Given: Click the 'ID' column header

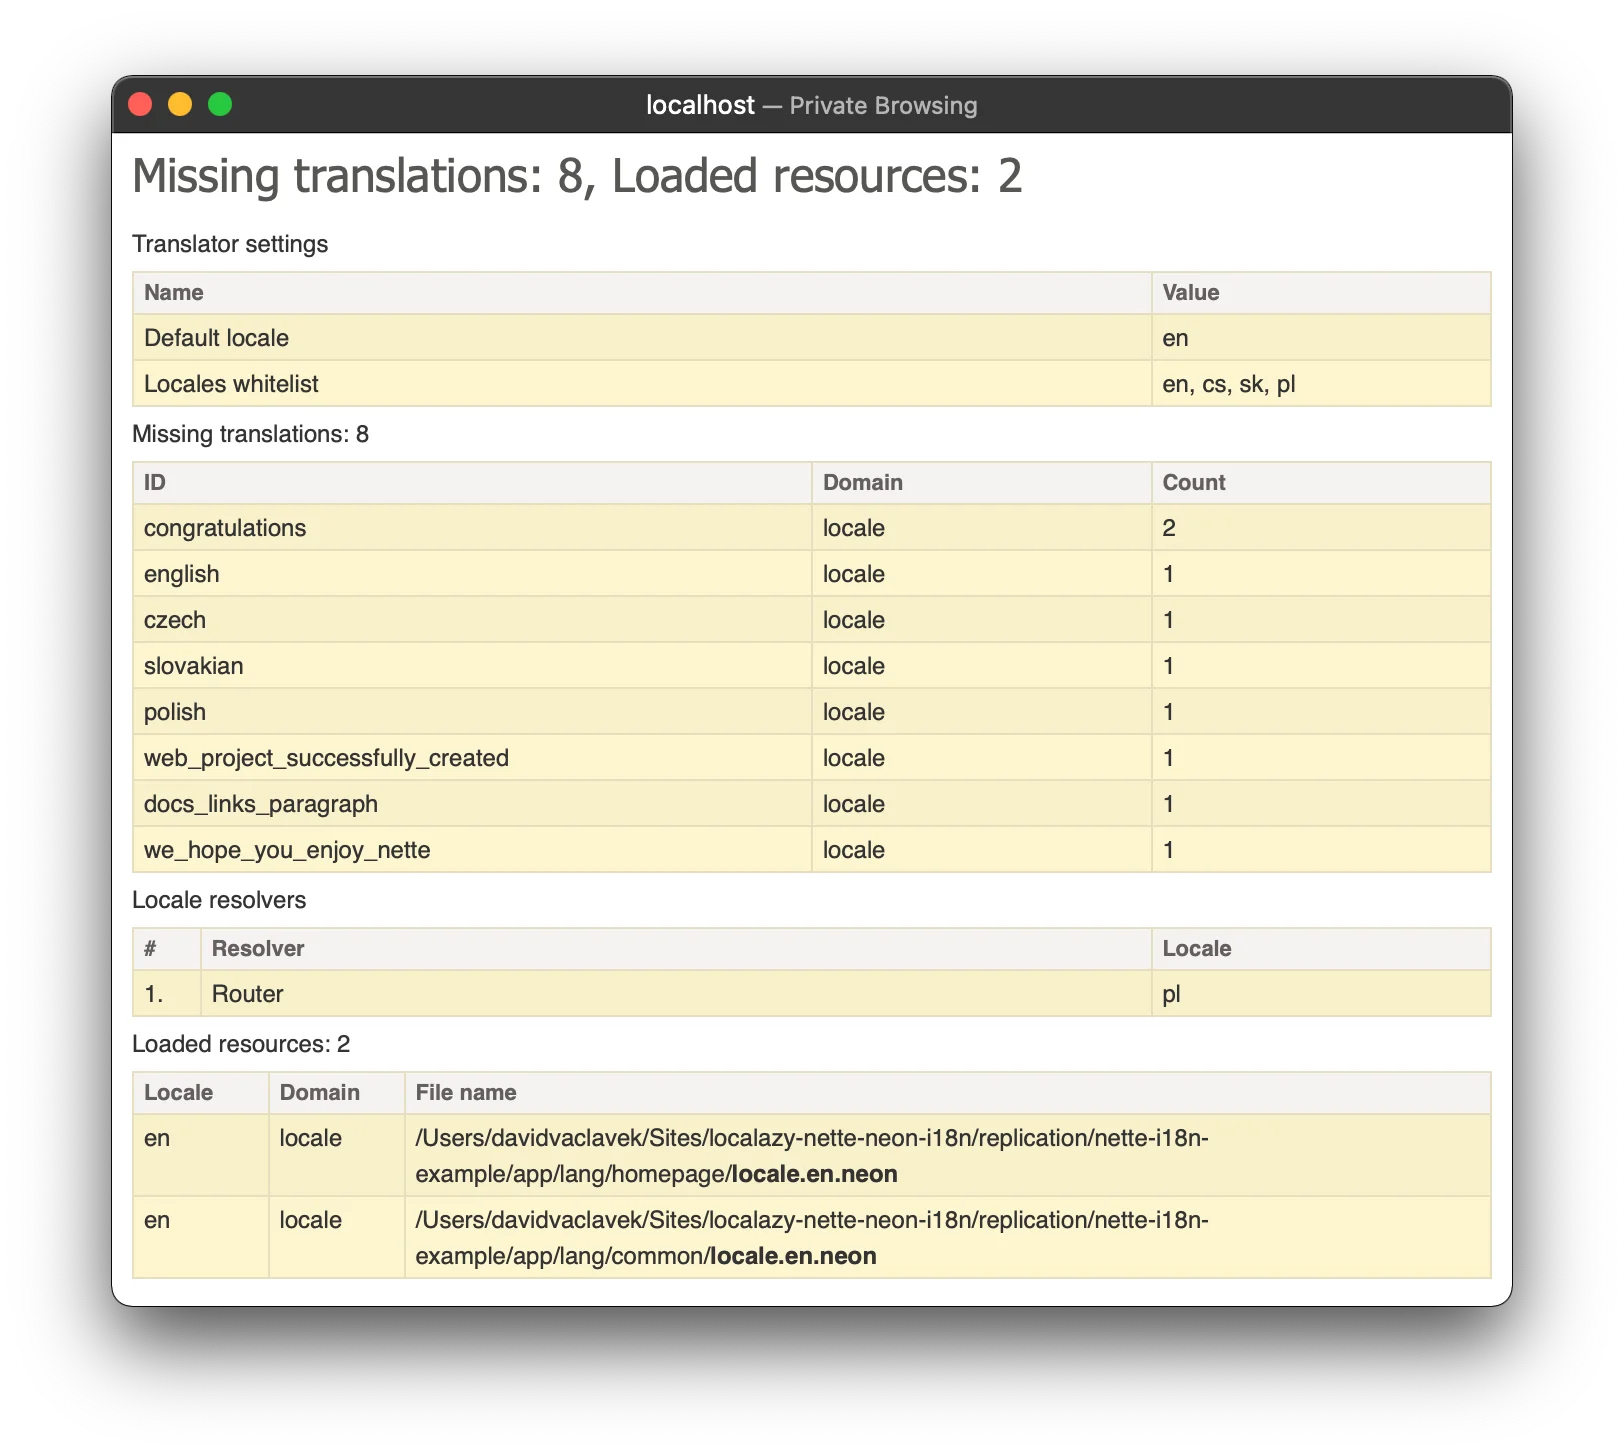Looking at the screenshot, I should [155, 482].
